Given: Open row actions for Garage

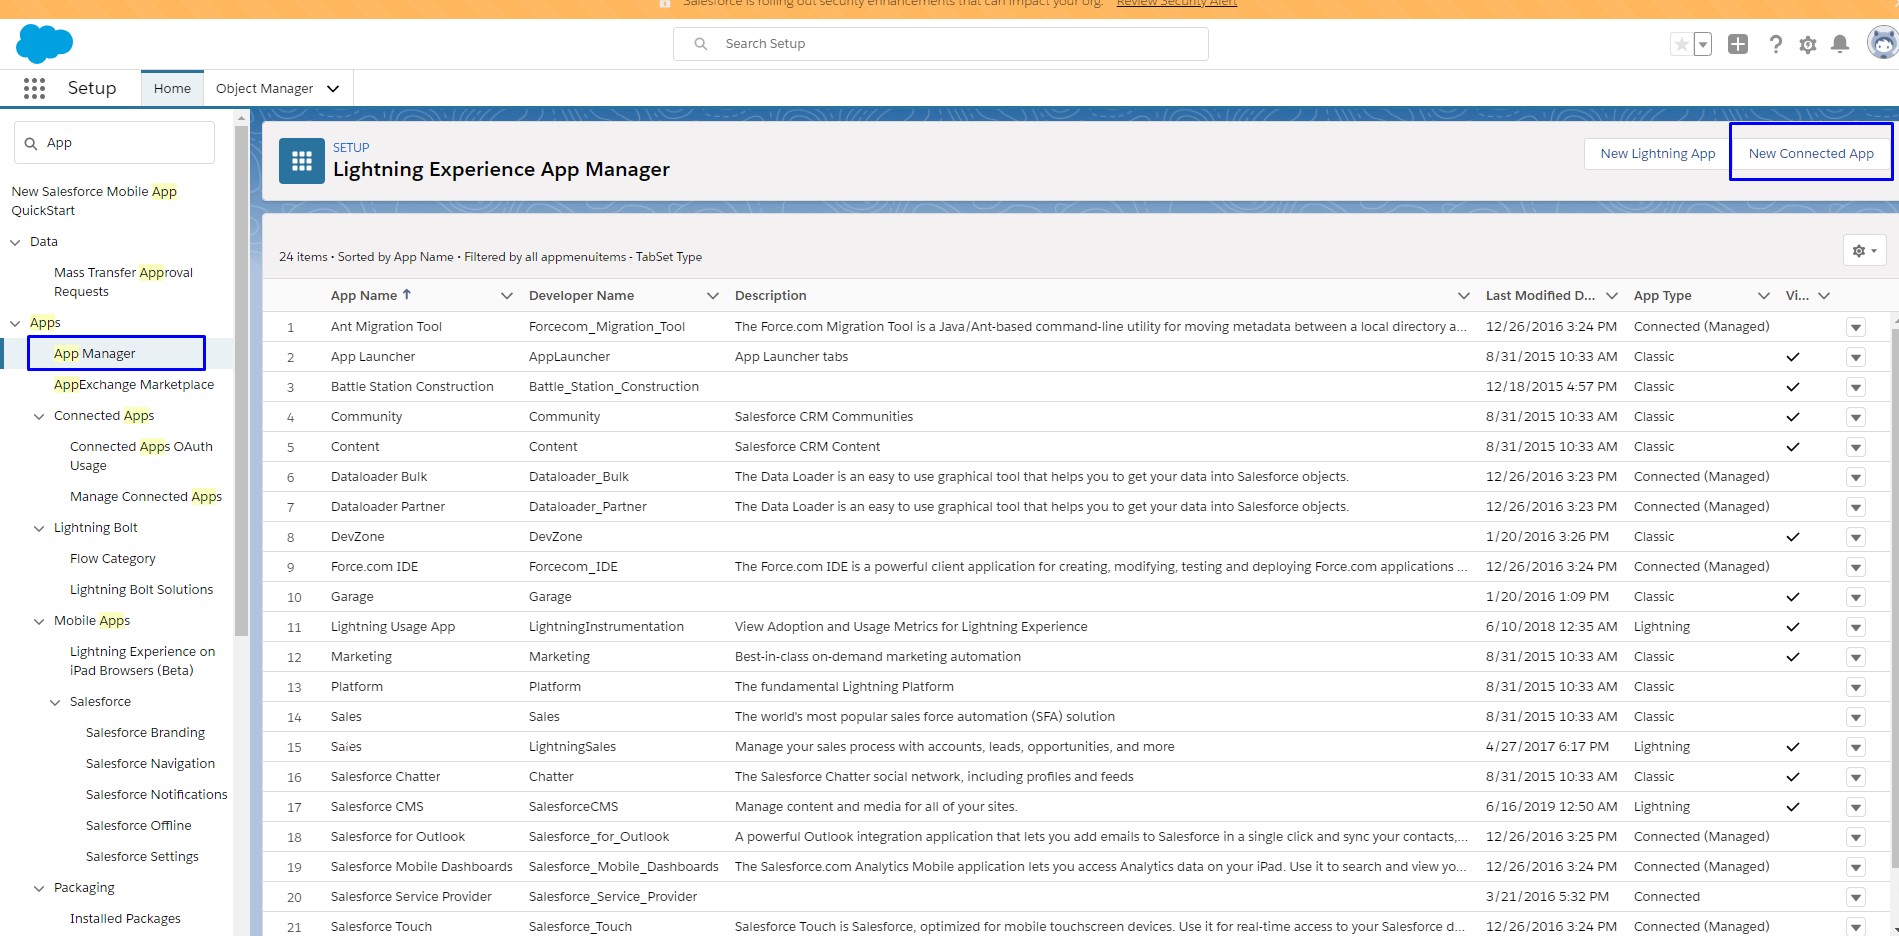Looking at the screenshot, I should click(x=1856, y=597).
